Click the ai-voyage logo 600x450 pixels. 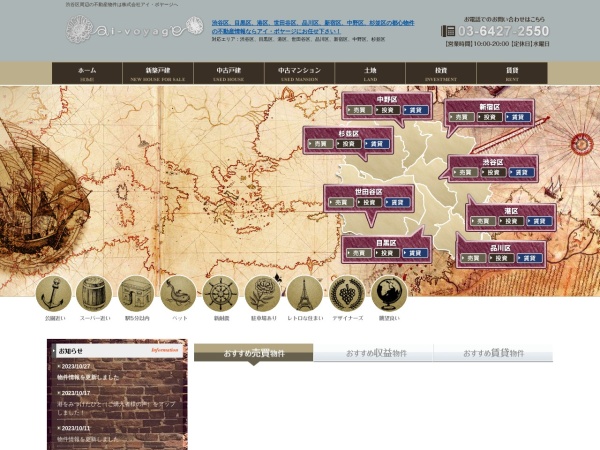pos(134,29)
